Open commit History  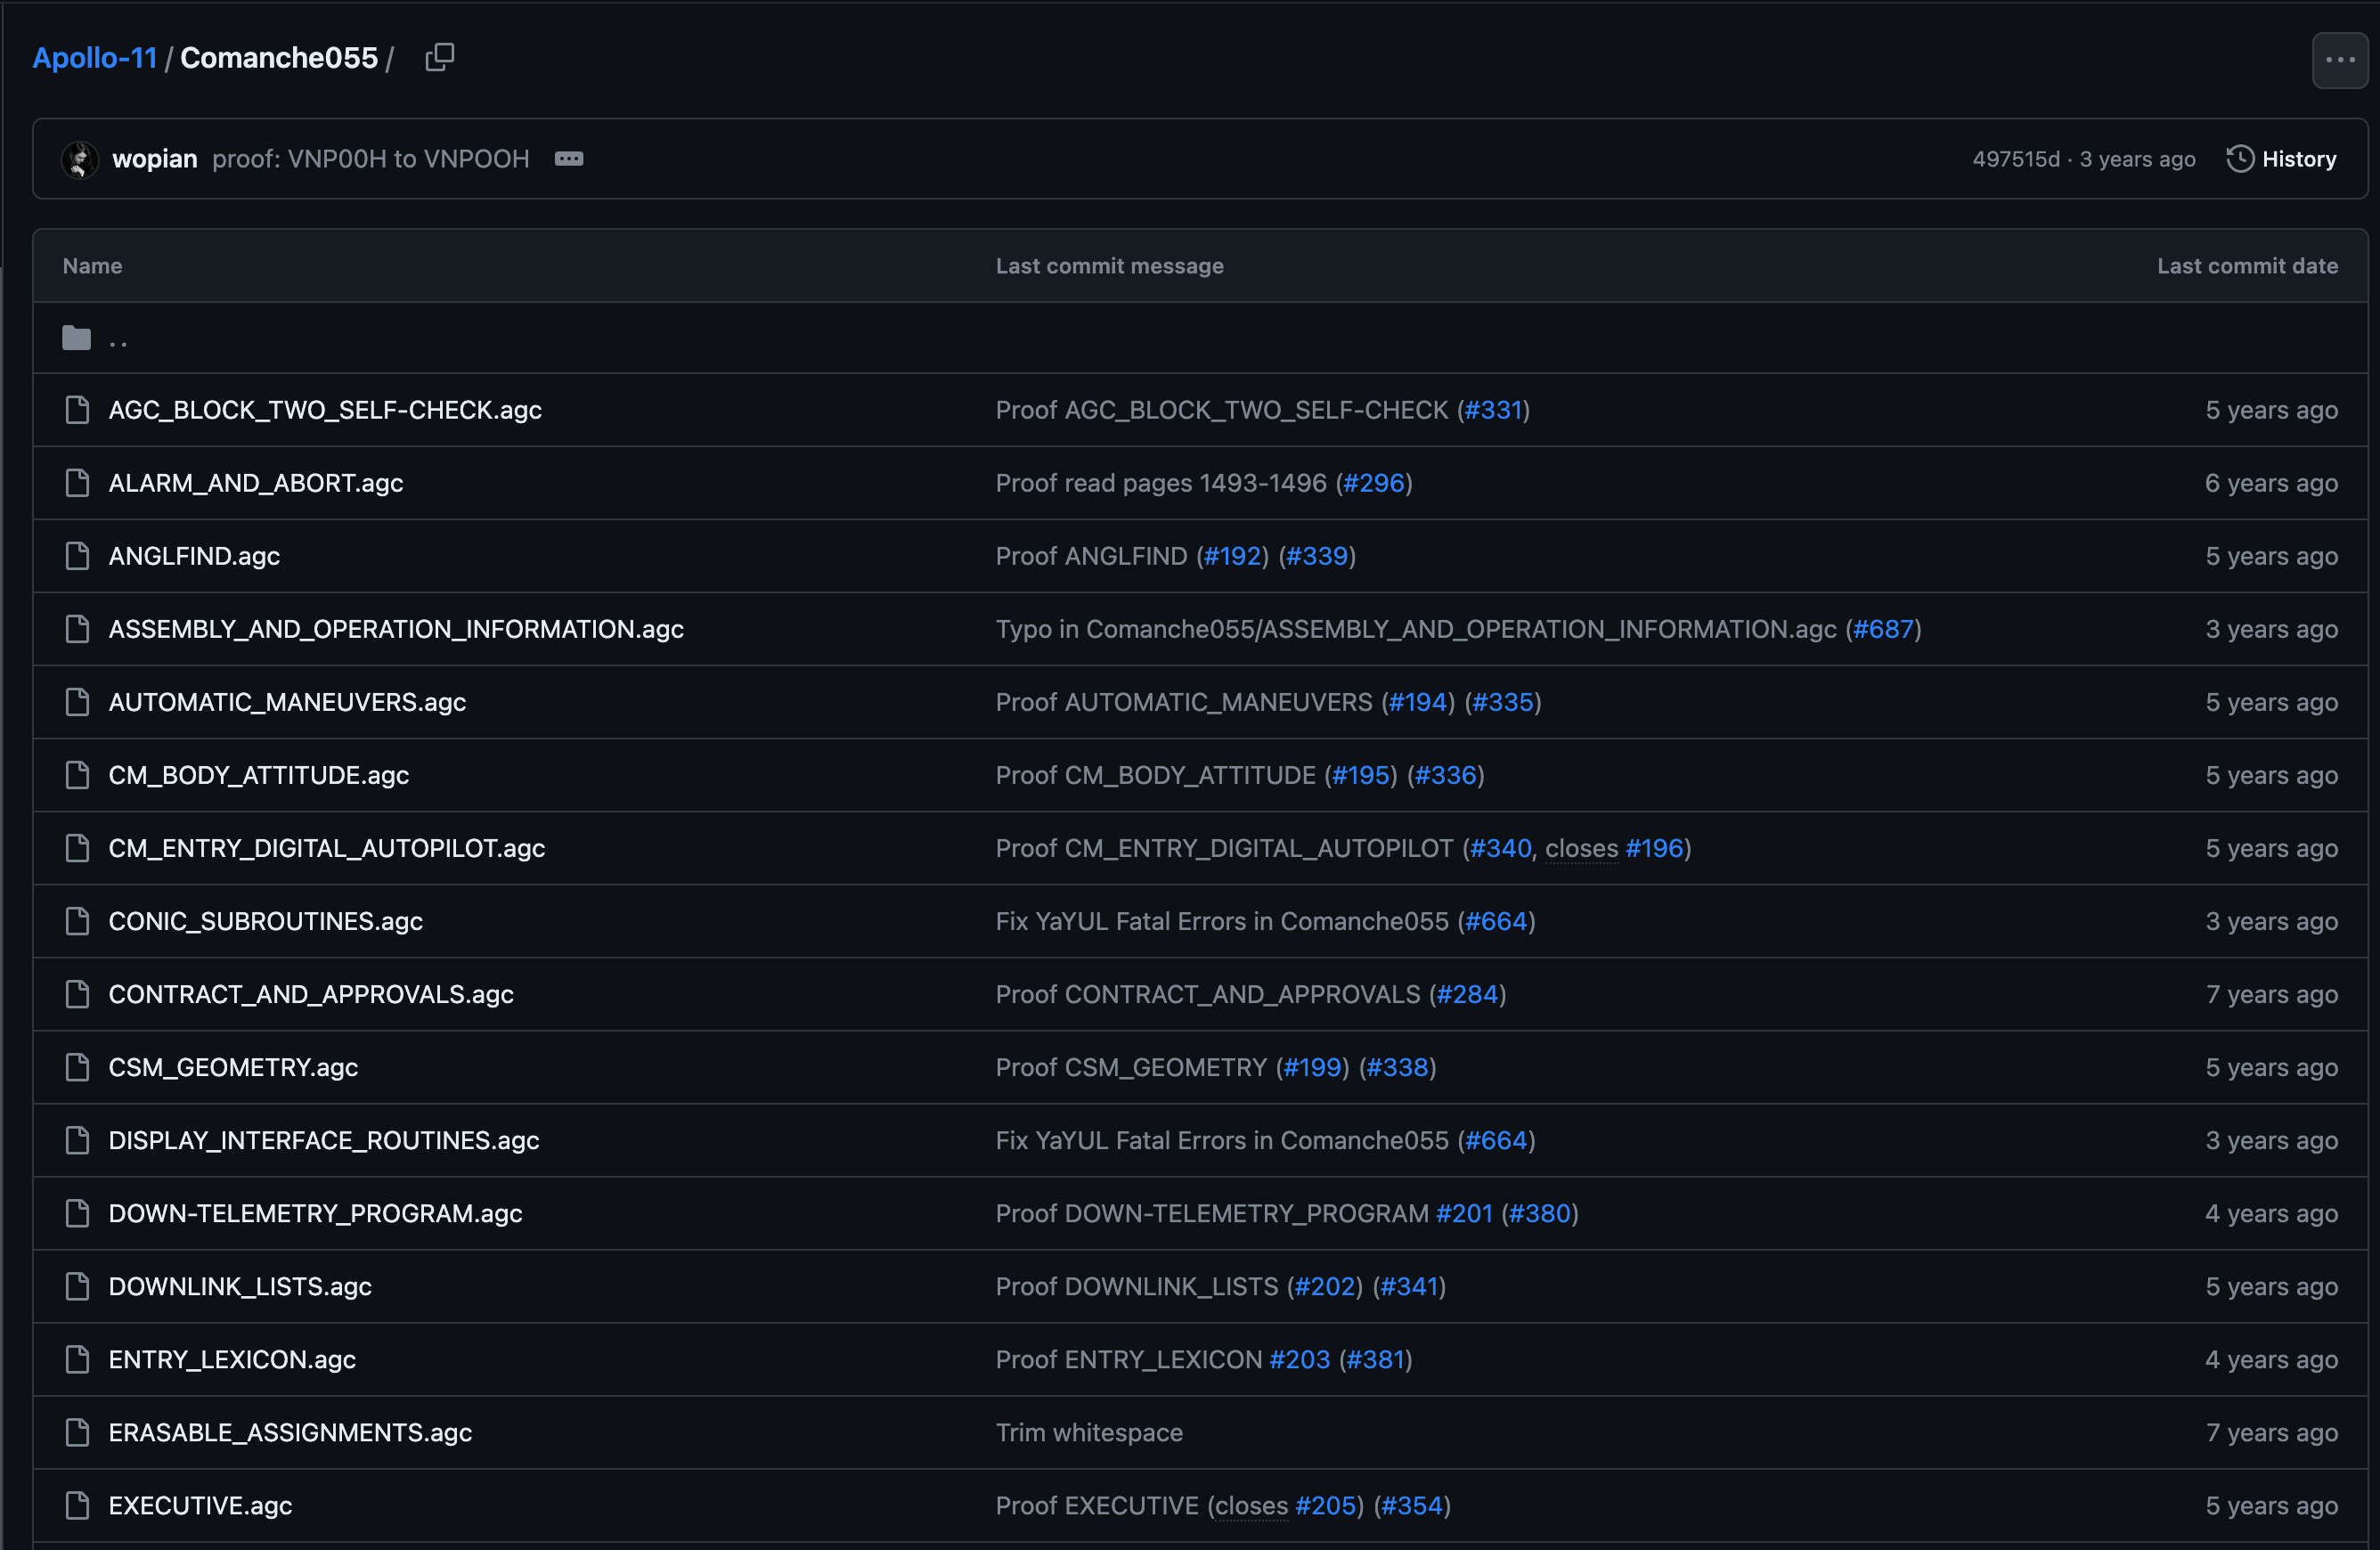[2282, 159]
